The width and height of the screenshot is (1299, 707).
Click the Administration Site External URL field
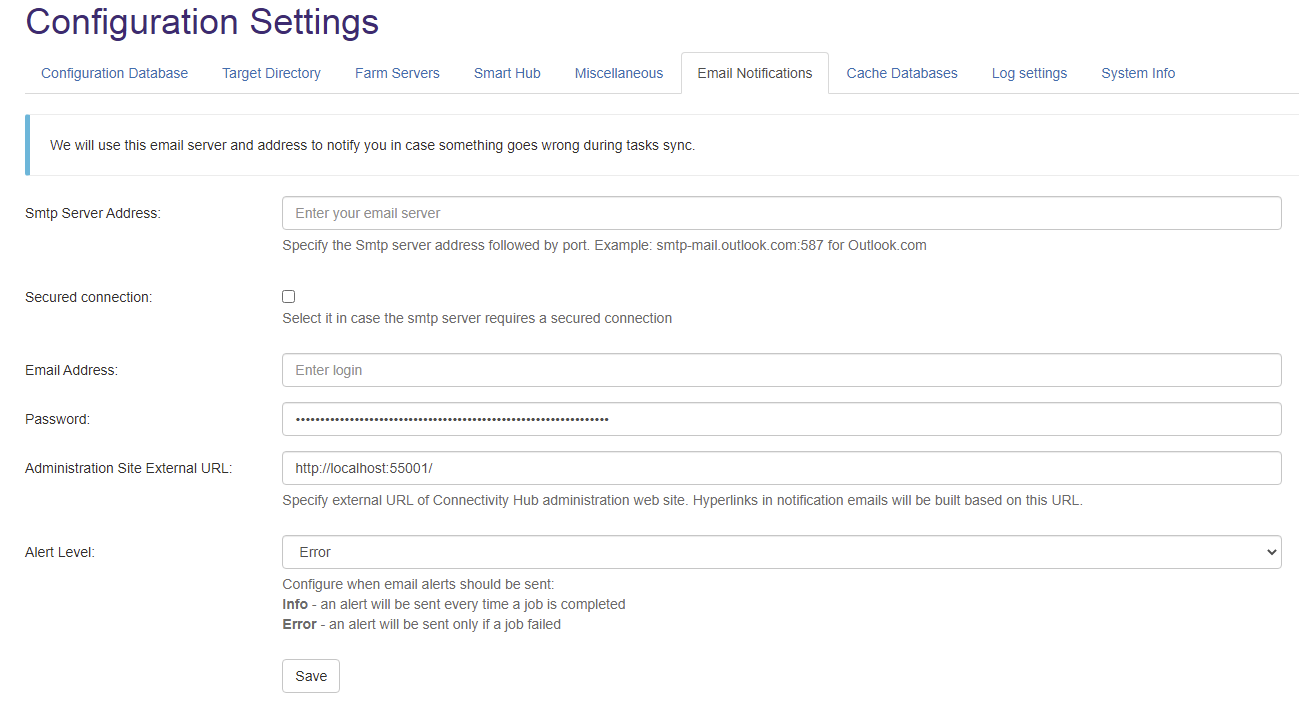(x=781, y=468)
